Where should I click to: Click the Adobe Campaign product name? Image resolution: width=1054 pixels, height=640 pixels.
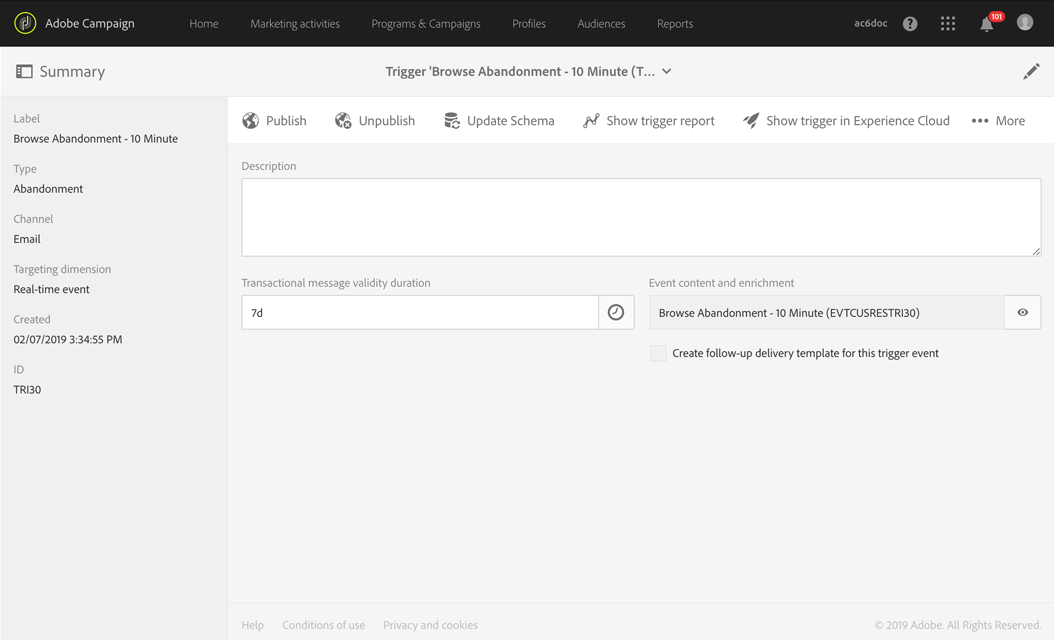pyautogui.click(x=89, y=24)
